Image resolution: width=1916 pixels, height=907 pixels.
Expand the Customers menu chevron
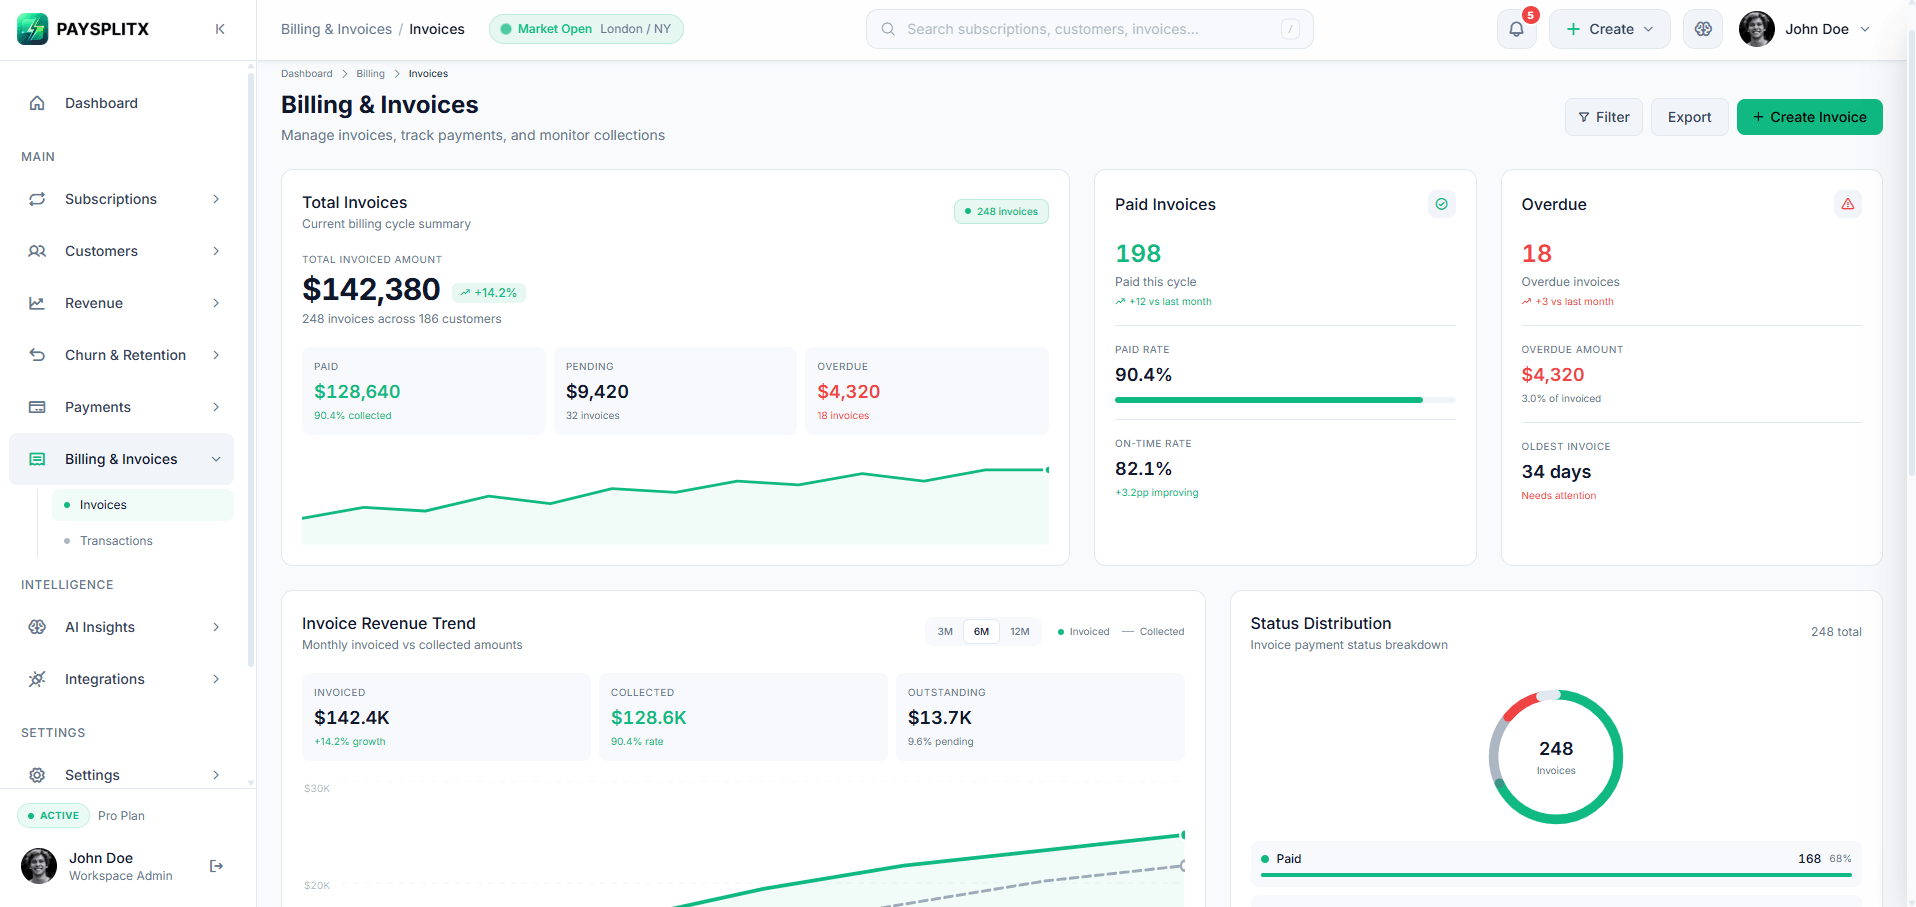pyautogui.click(x=216, y=251)
